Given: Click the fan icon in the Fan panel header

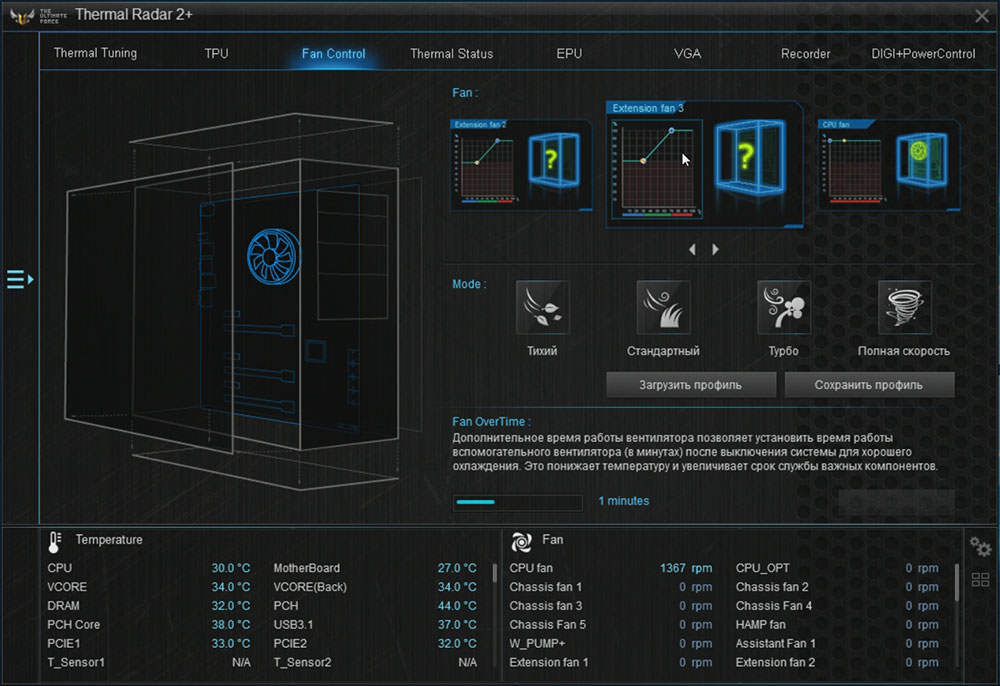Looking at the screenshot, I should (521, 541).
